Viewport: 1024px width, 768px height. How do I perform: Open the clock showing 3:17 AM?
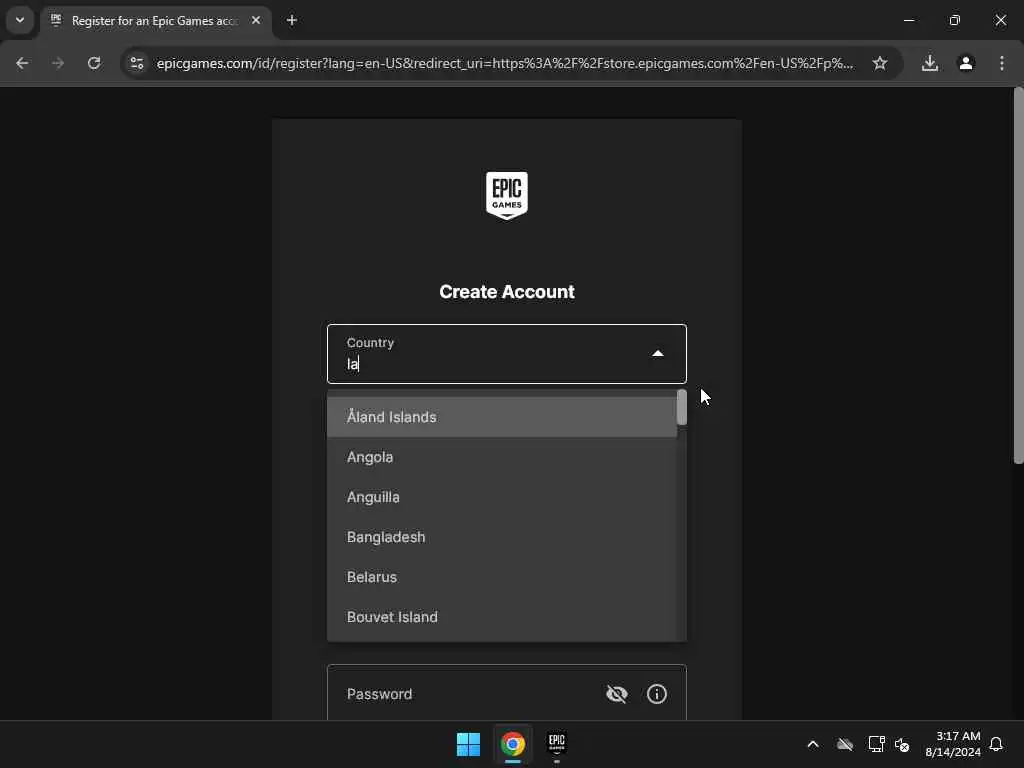click(x=953, y=744)
